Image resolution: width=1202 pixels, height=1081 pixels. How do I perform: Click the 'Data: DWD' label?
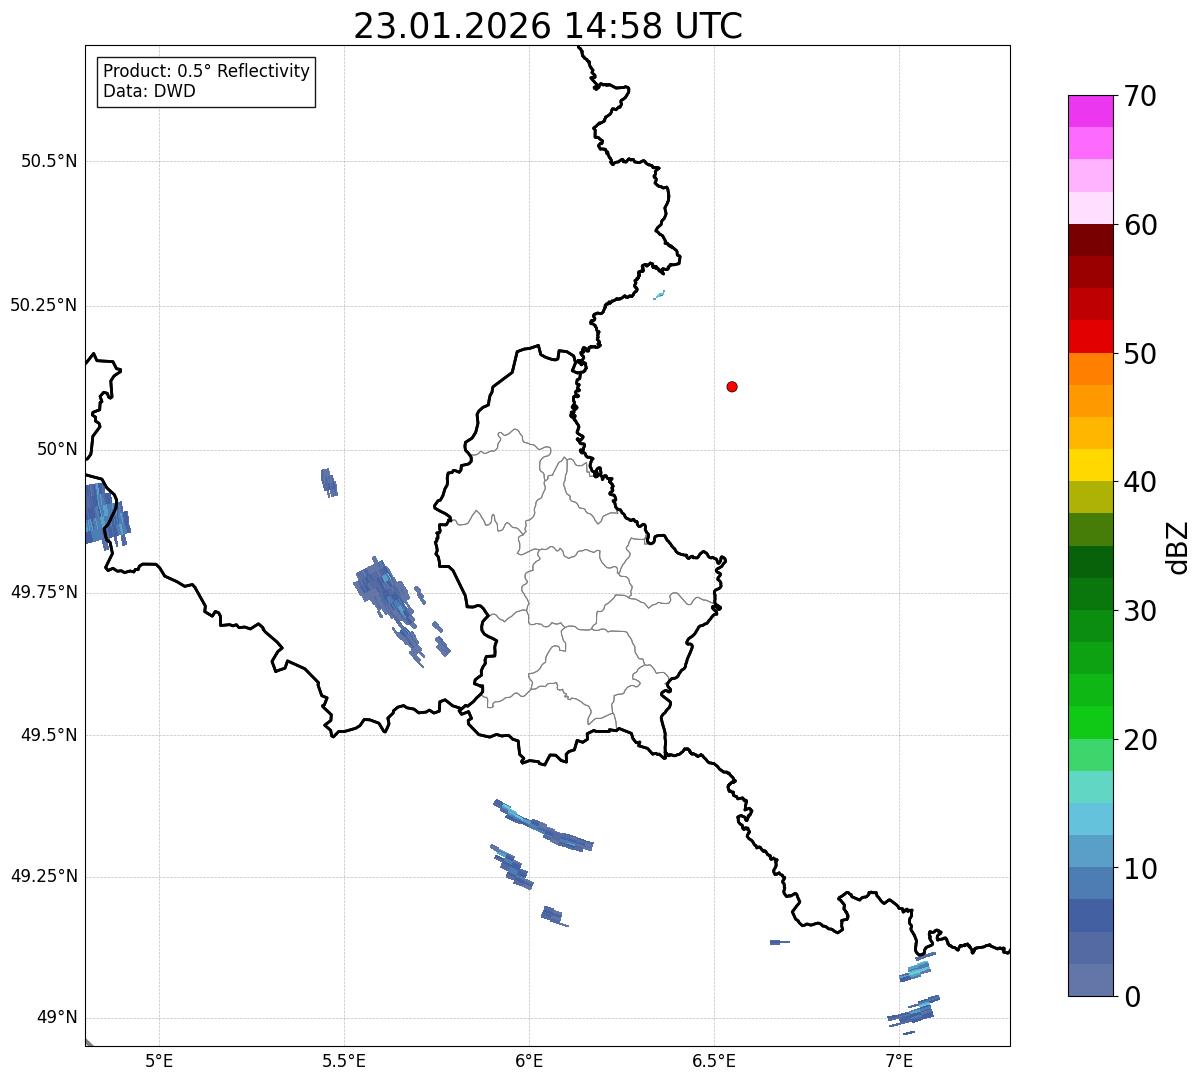coord(149,91)
